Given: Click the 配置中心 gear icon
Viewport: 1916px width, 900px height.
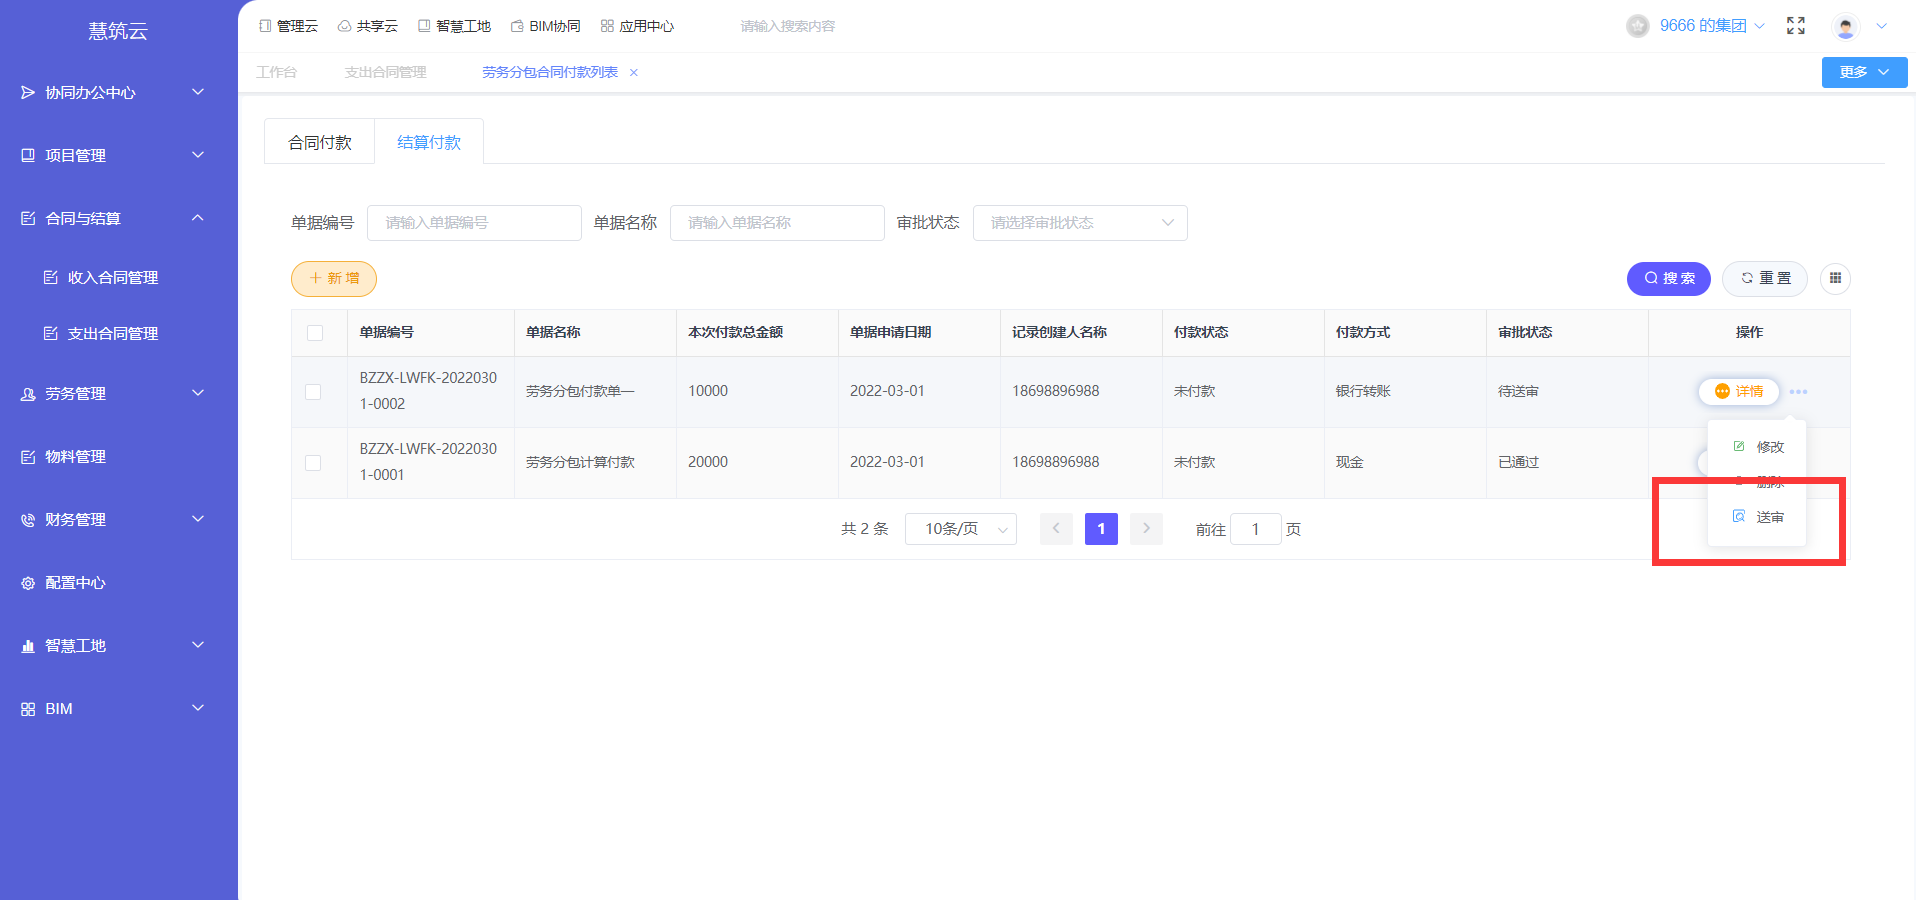Looking at the screenshot, I should coord(28,583).
